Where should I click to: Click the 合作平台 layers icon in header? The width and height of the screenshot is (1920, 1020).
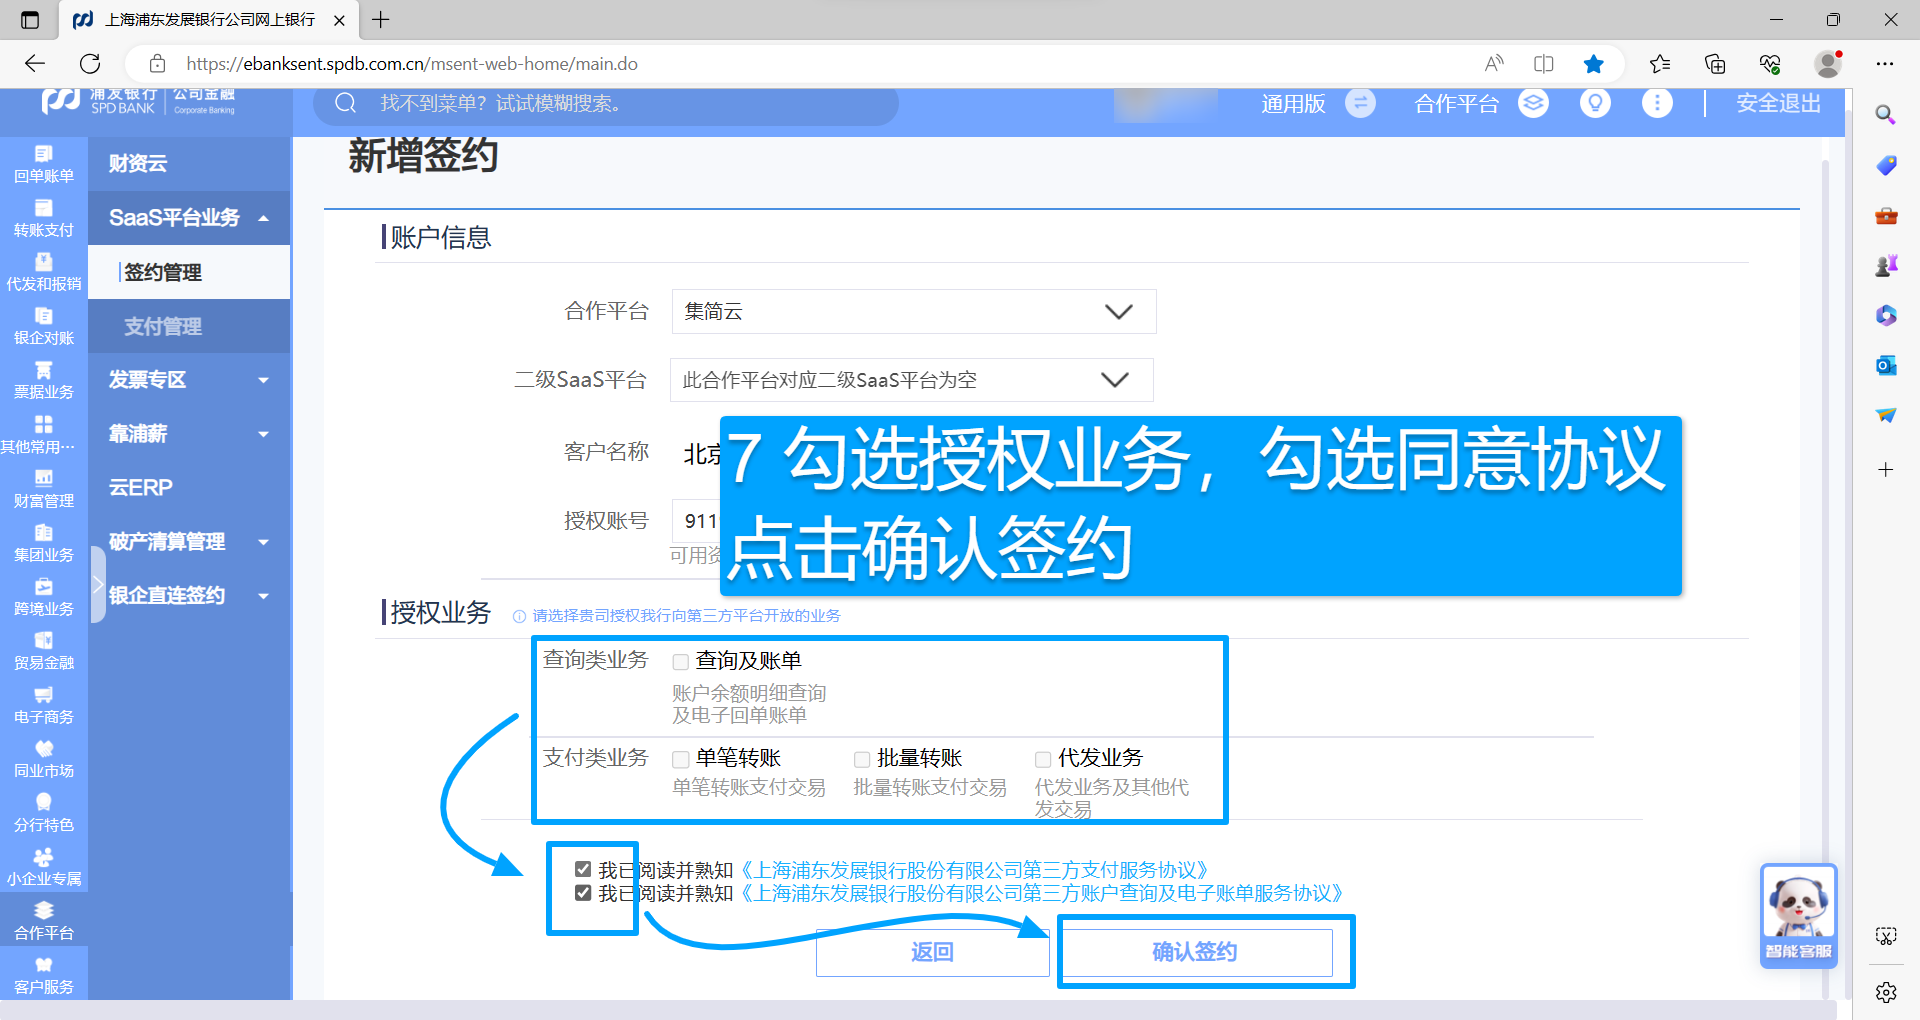pyautogui.click(x=1533, y=103)
